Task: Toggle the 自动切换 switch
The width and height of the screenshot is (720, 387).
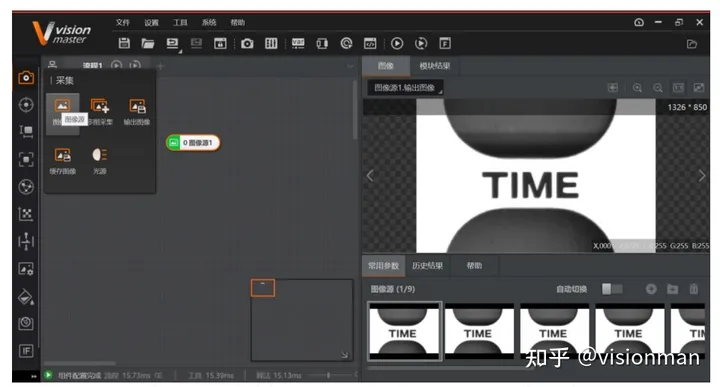Action: click(x=612, y=289)
